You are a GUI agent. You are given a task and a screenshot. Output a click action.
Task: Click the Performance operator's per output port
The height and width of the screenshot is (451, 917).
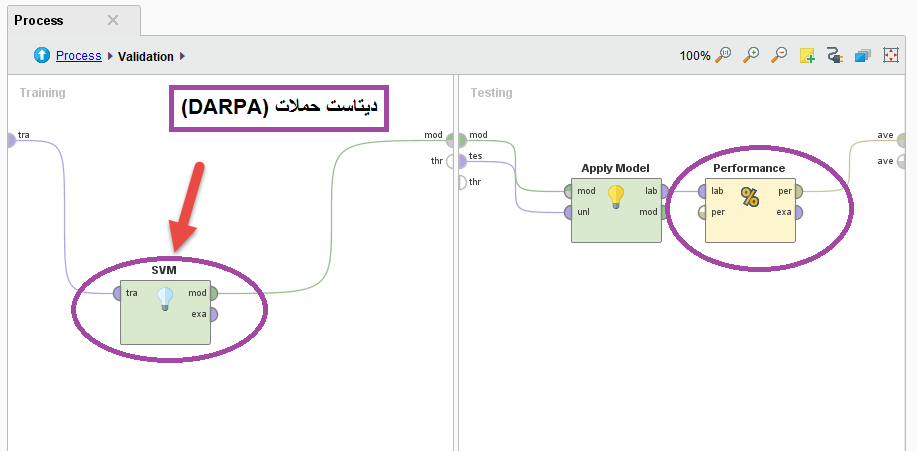pos(798,191)
